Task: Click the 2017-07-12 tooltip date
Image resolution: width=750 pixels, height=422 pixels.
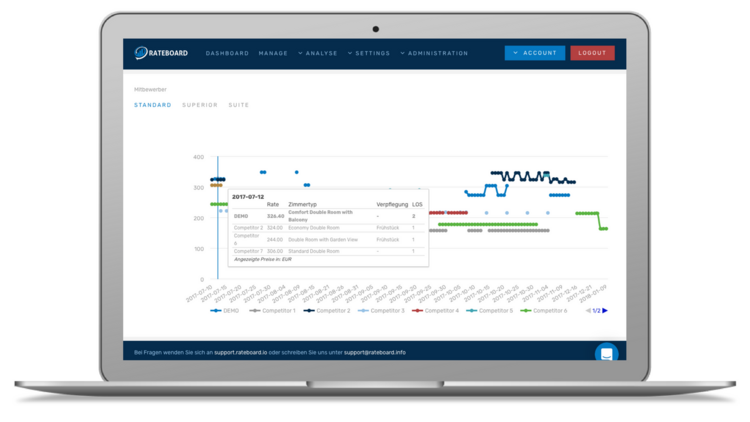Action: pyautogui.click(x=248, y=197)
